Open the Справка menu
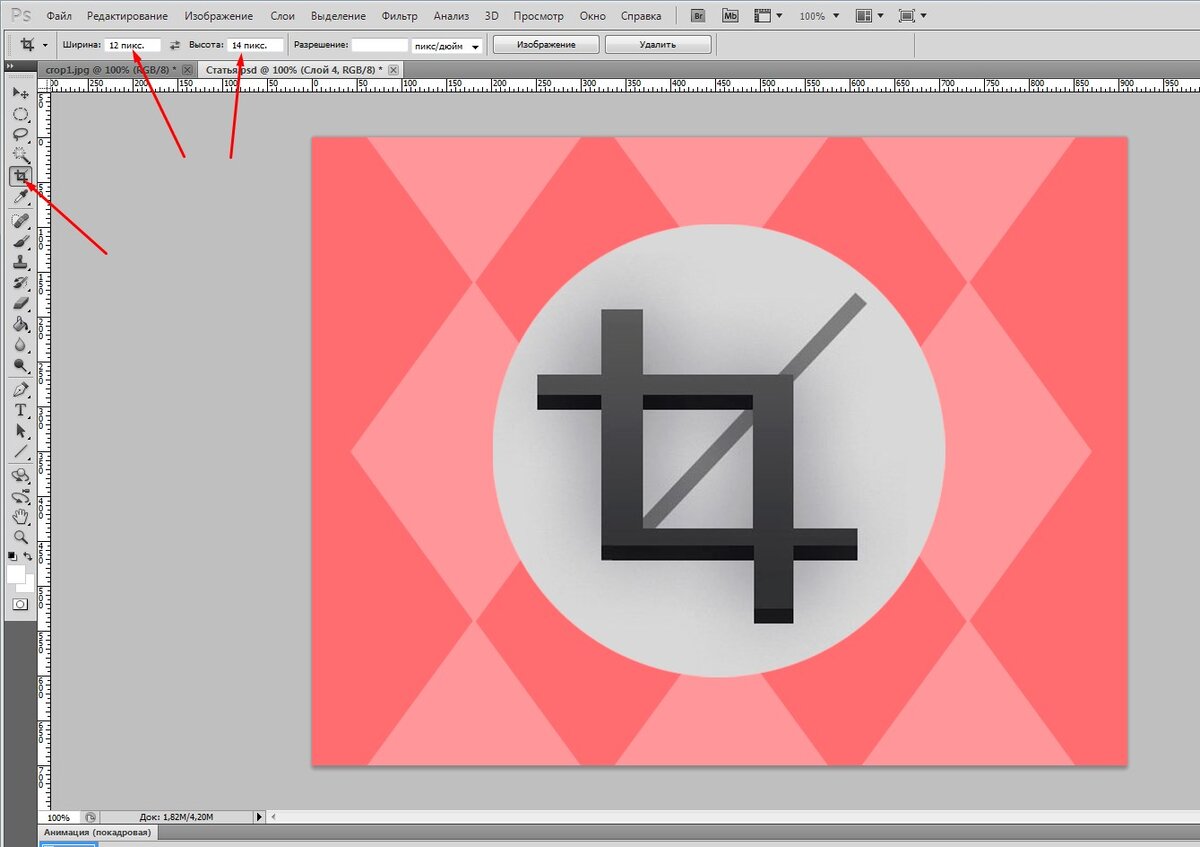The height and width of the screenshot is (847, 1200). 641,17
